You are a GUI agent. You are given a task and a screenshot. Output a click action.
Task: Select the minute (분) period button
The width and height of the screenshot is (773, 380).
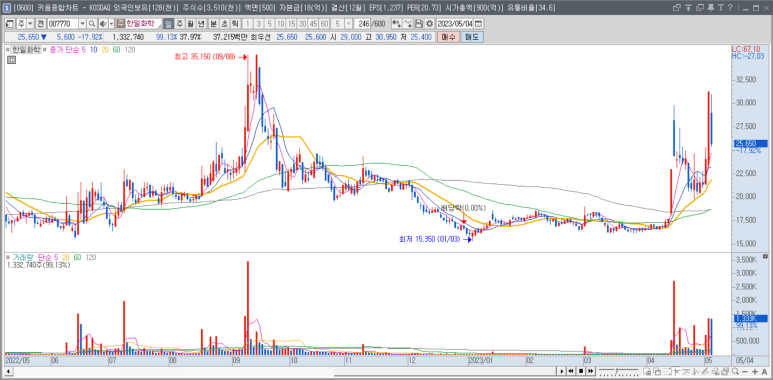(x=213, y=24)
